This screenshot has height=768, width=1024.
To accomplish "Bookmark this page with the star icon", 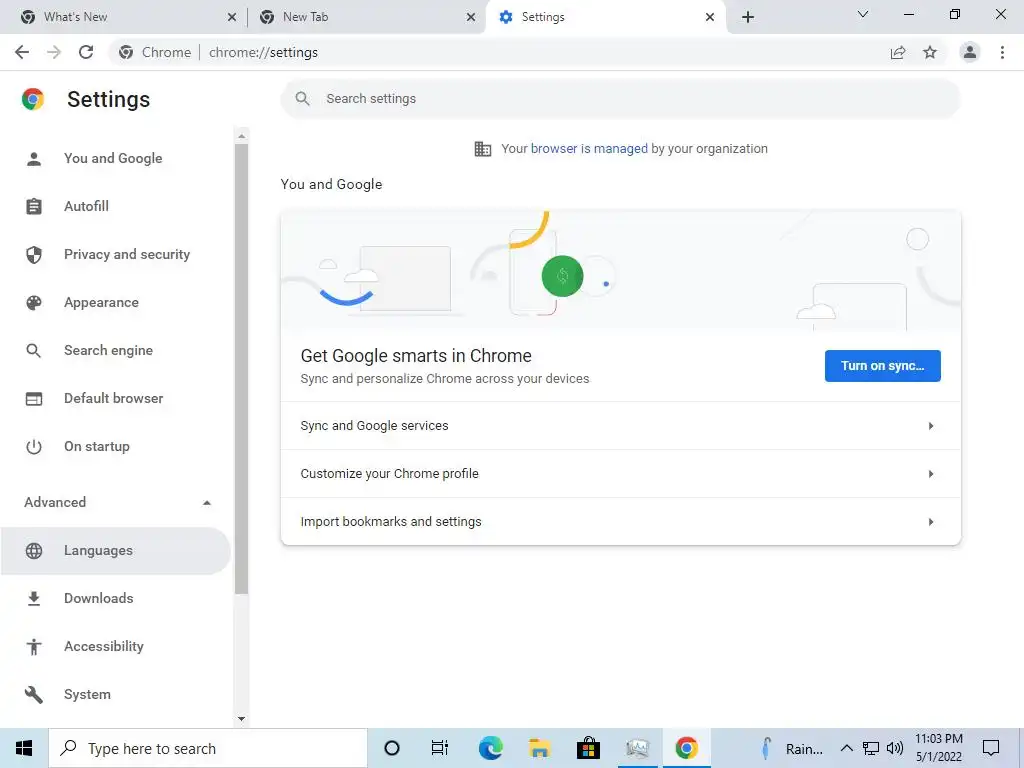I will [930, 52].
